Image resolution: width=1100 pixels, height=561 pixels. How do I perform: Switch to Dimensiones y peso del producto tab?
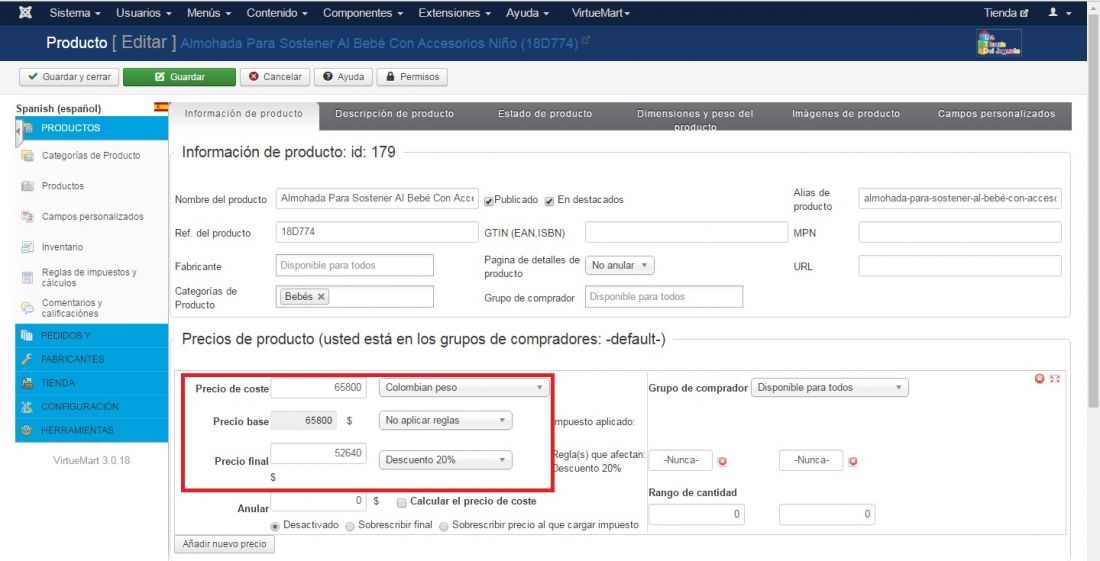point(695,117)
